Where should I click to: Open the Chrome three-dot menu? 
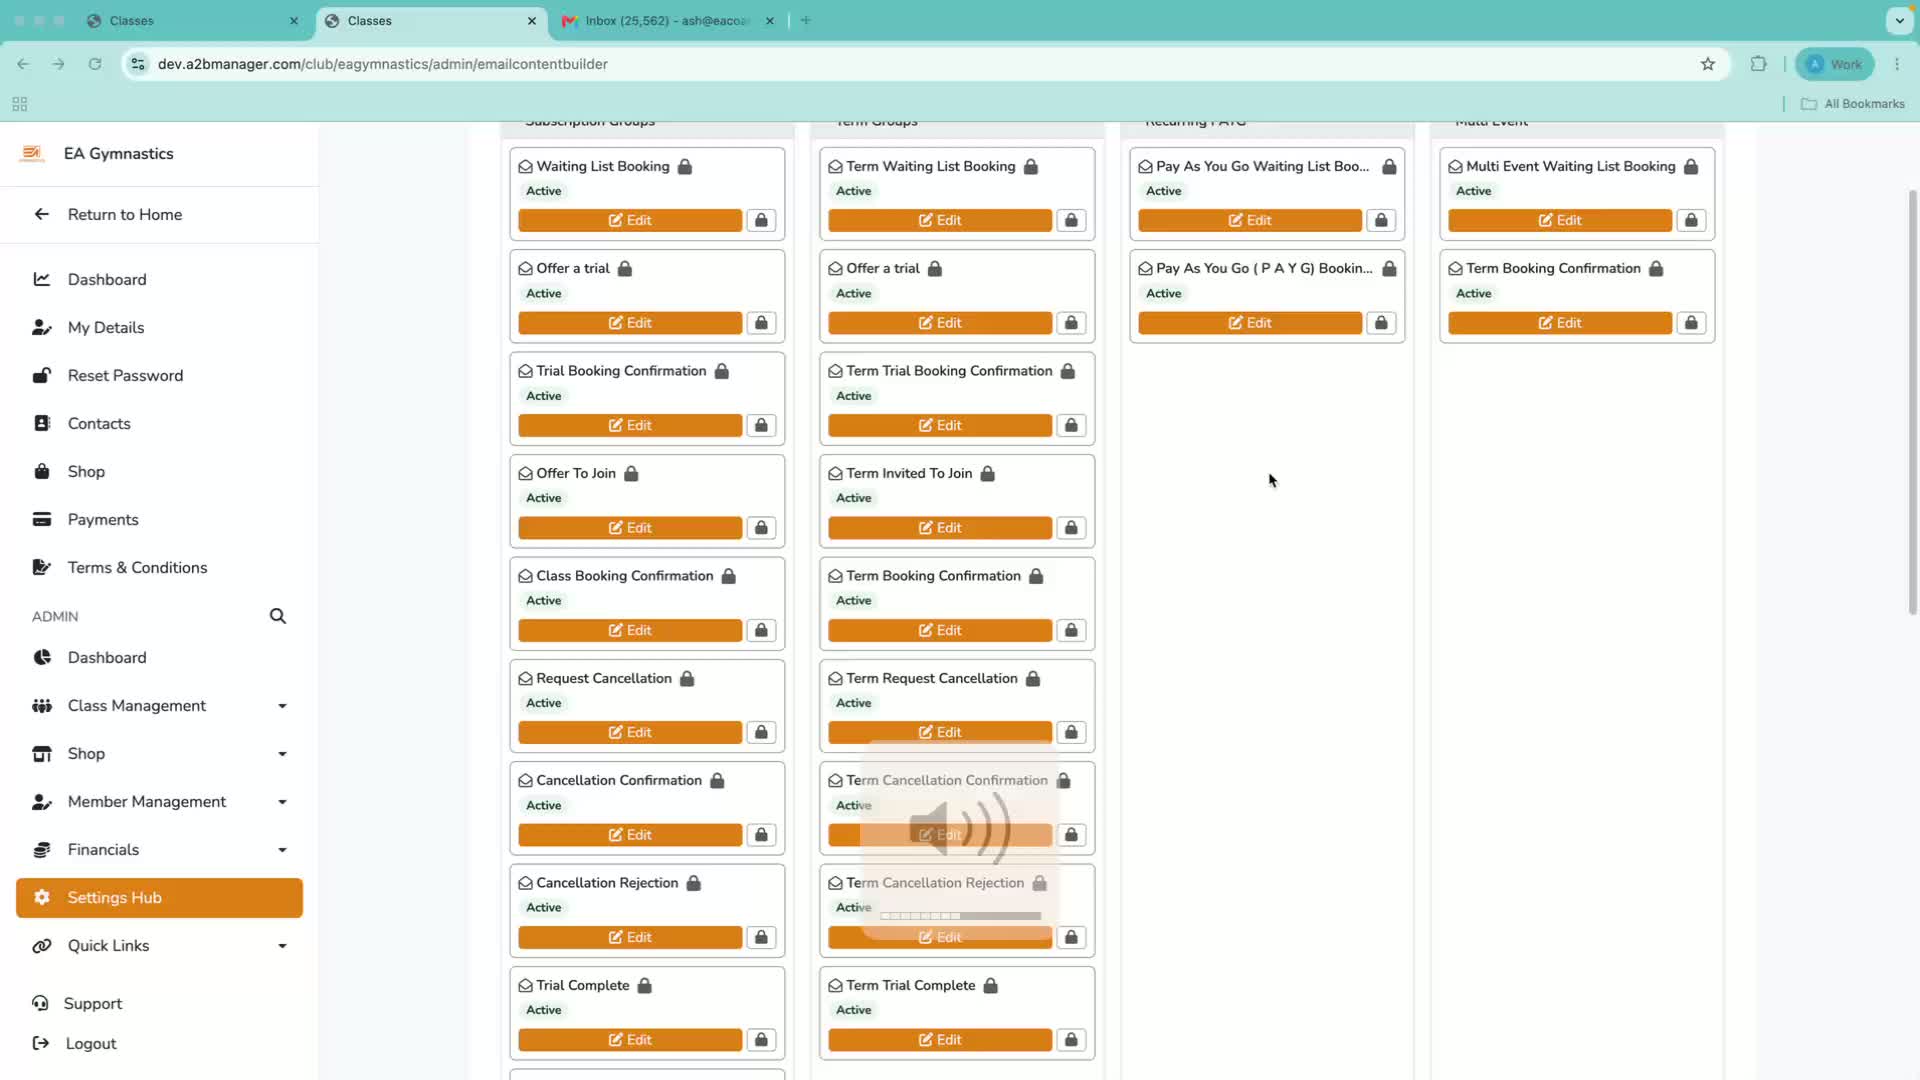click(x=1897, y=64)
